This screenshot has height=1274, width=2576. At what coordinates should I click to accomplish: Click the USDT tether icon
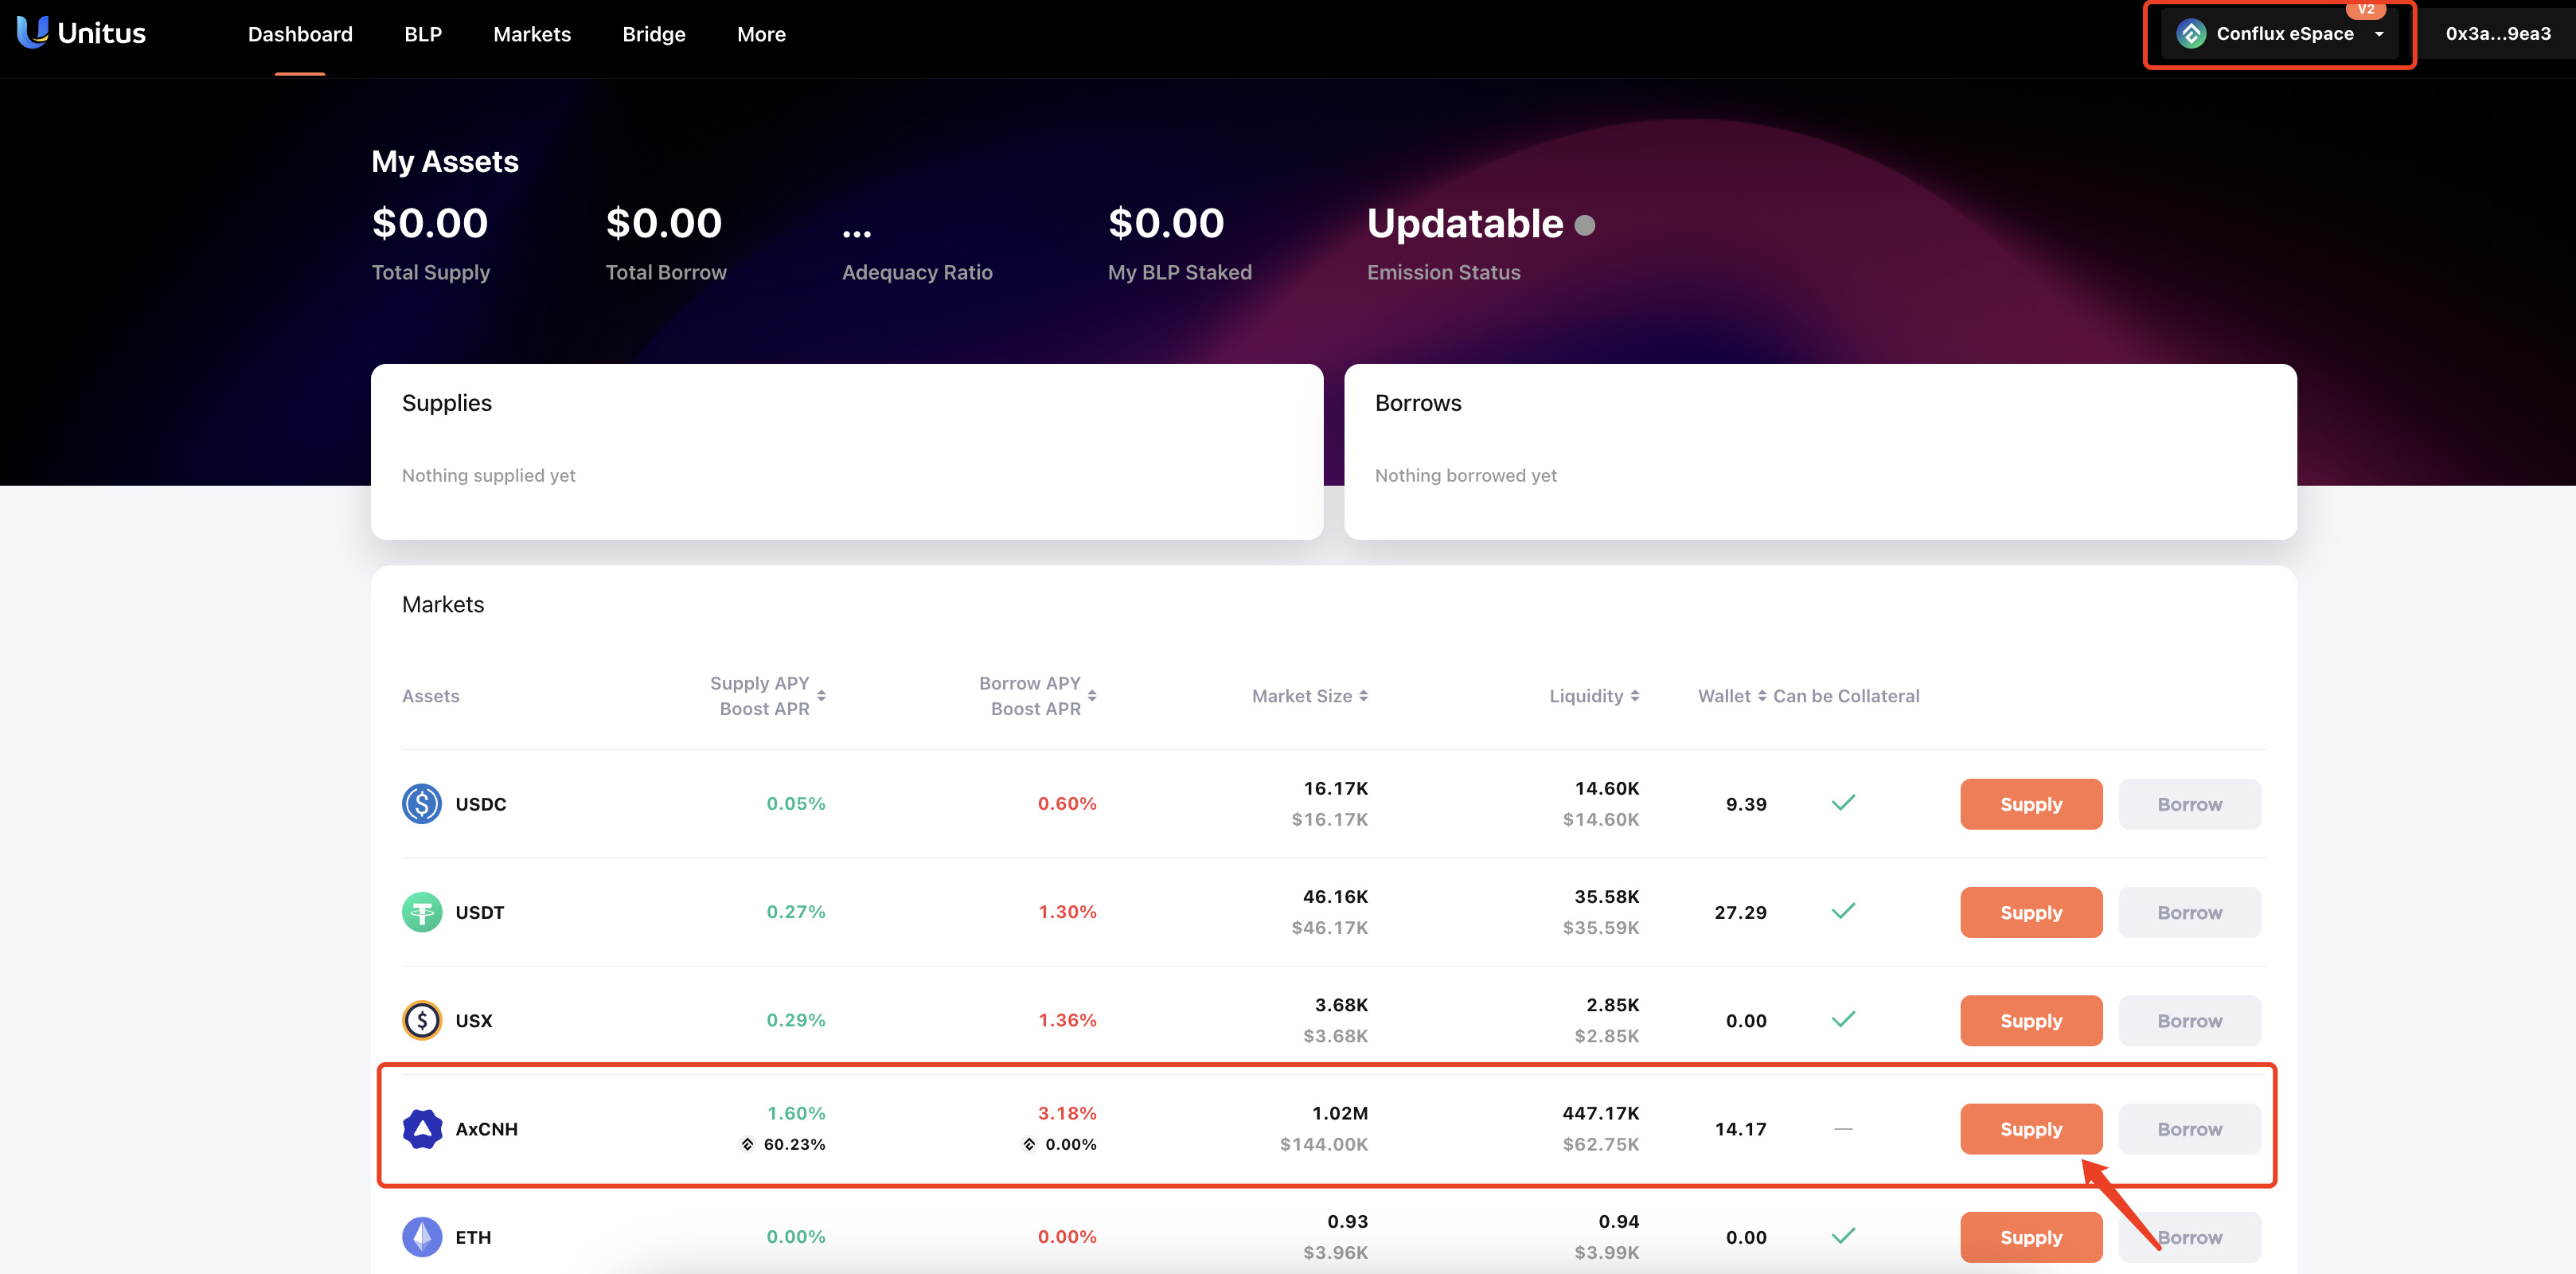421,912
